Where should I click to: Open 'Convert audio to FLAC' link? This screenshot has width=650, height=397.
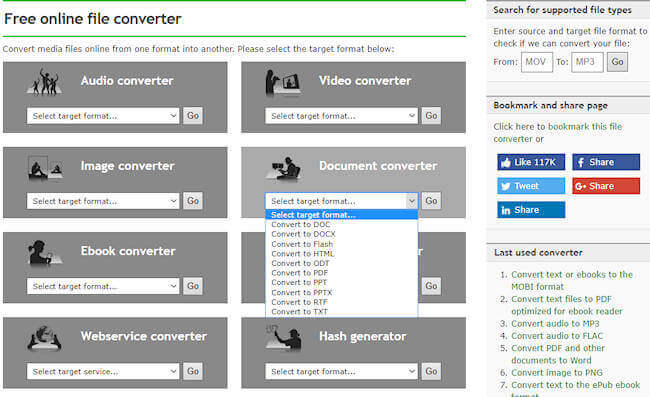click(x=557, y=336)
